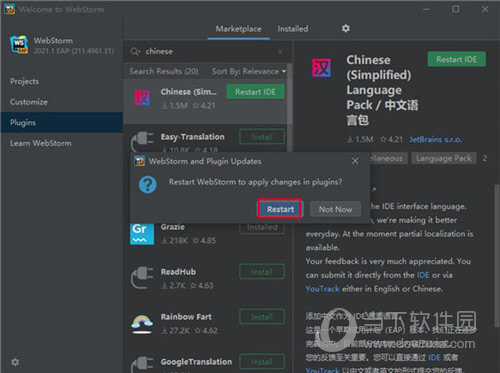Click the question mark icon in the dialog
Screen dimensions: 500x373
[x=148, y=184]
